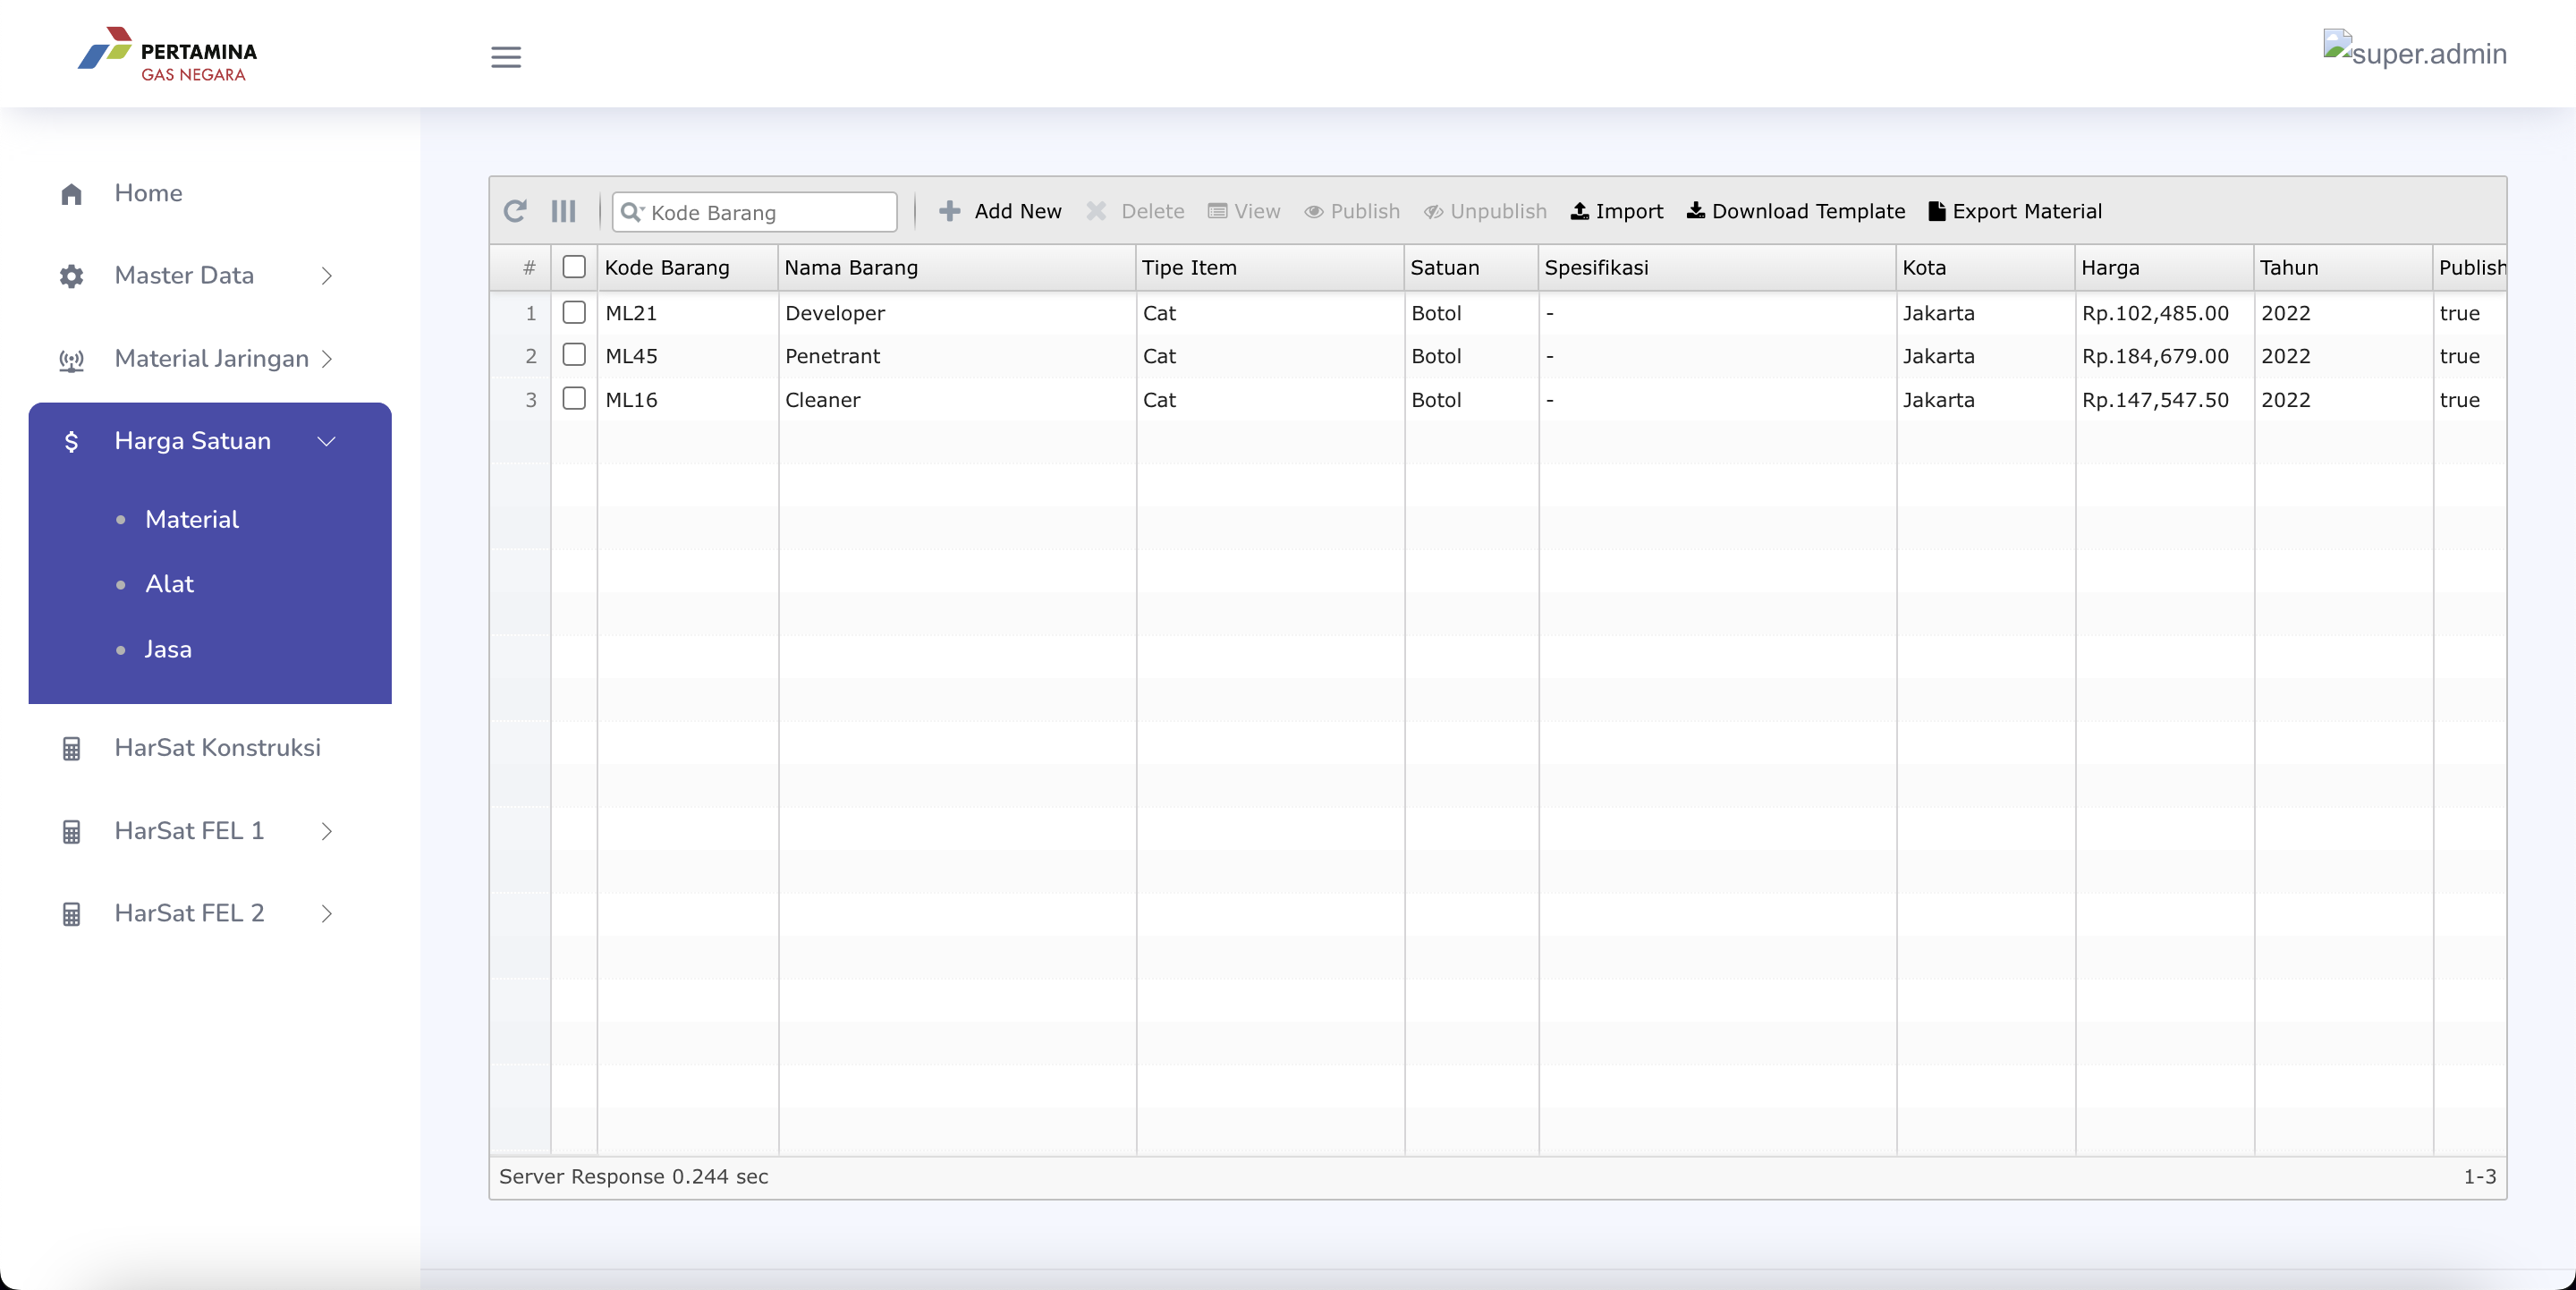Click the Download Template icon
This screenshot has width=2576, height=1290.
pos(1696,211)
